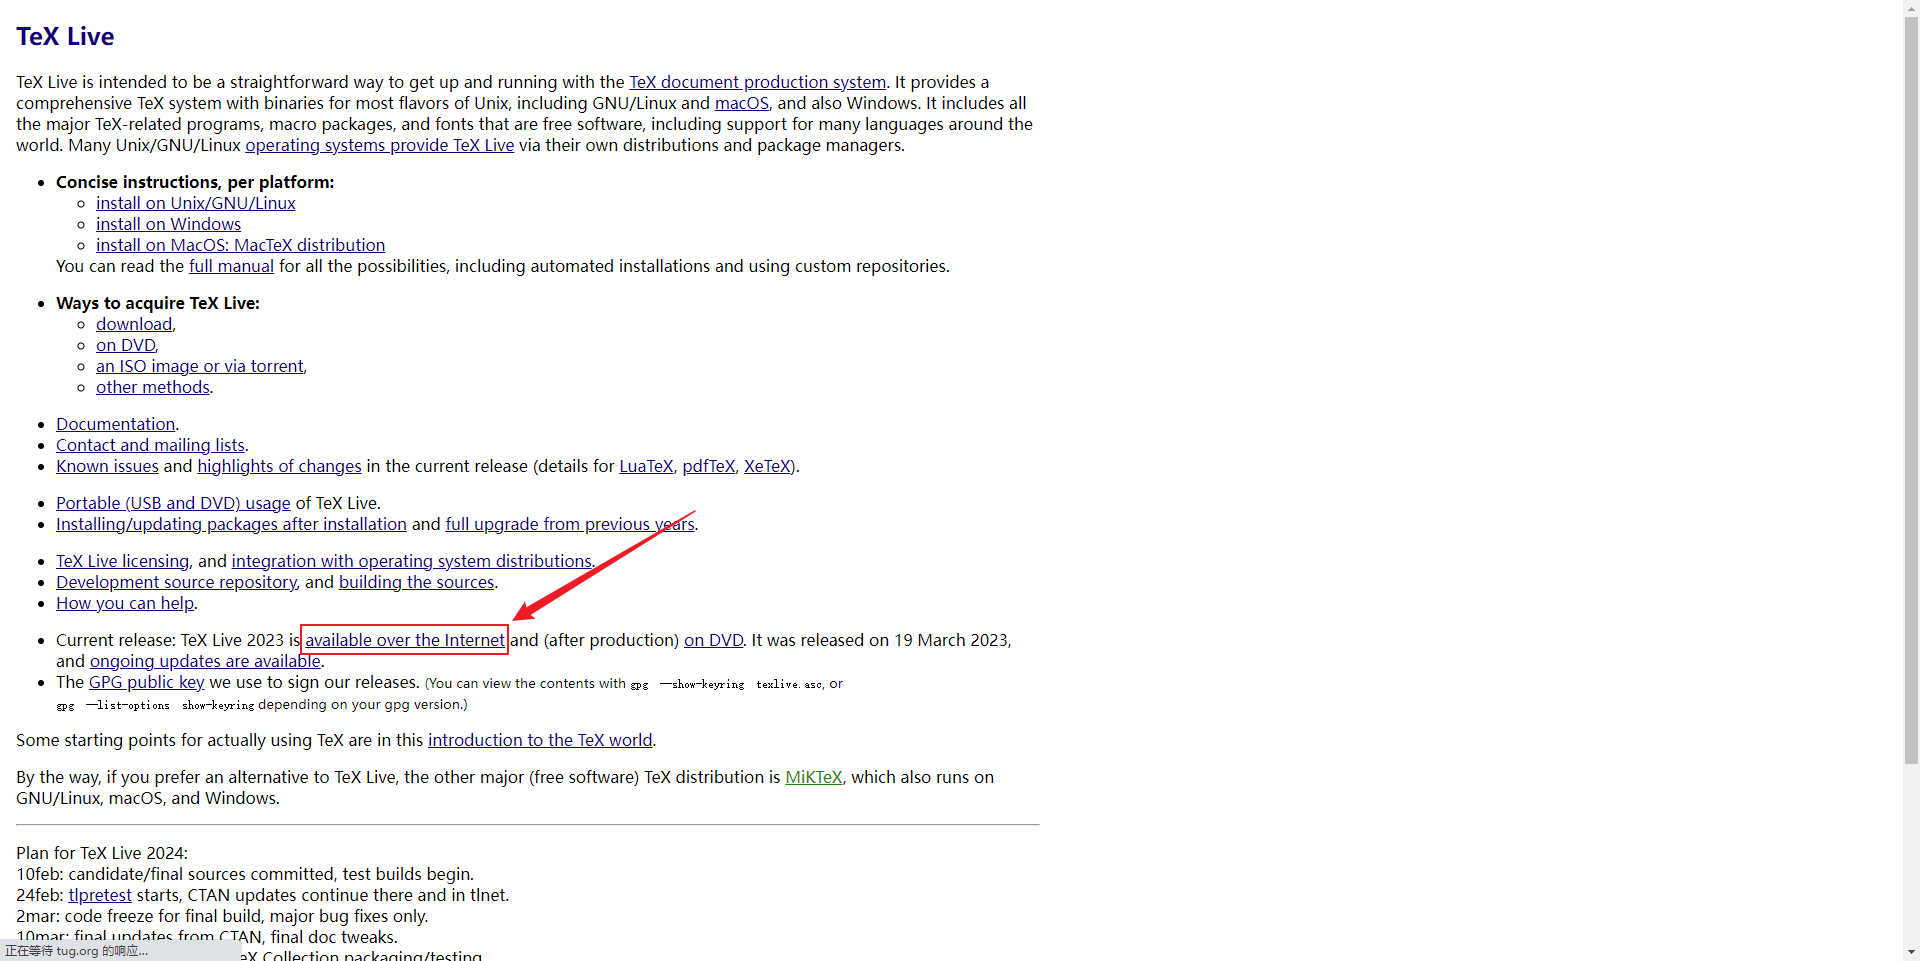Open the pdfTeX details link
Image resolution: width=1920 pixels, height=961 pixels.
[x=709, y=466]
